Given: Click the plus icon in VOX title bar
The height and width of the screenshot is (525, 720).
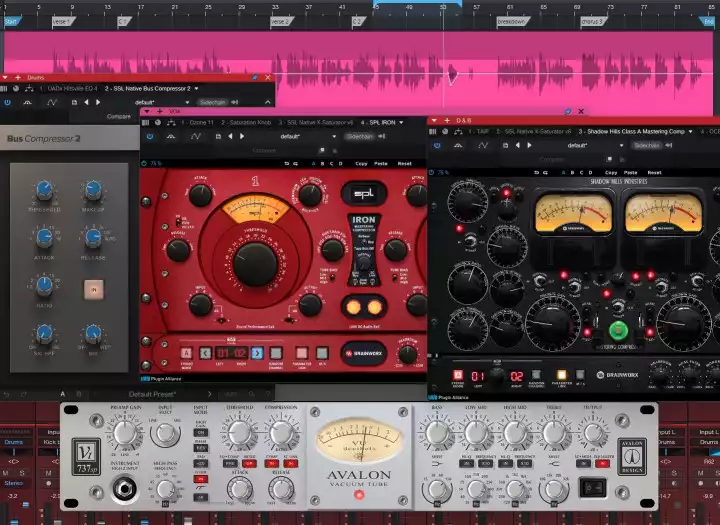Looking at the screenshot, I should 159,111.
